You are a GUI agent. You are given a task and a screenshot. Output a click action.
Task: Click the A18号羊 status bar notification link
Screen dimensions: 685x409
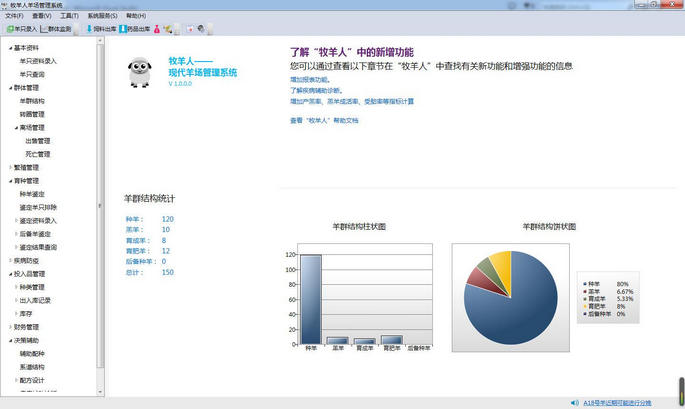click(x=617, y=403)
